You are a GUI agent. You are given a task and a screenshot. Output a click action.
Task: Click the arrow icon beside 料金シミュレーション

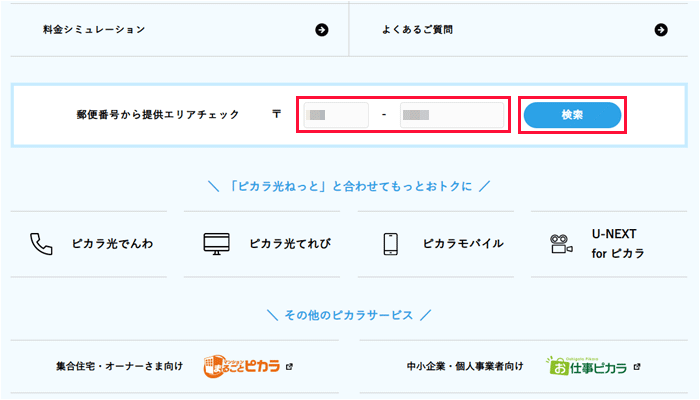321,30
